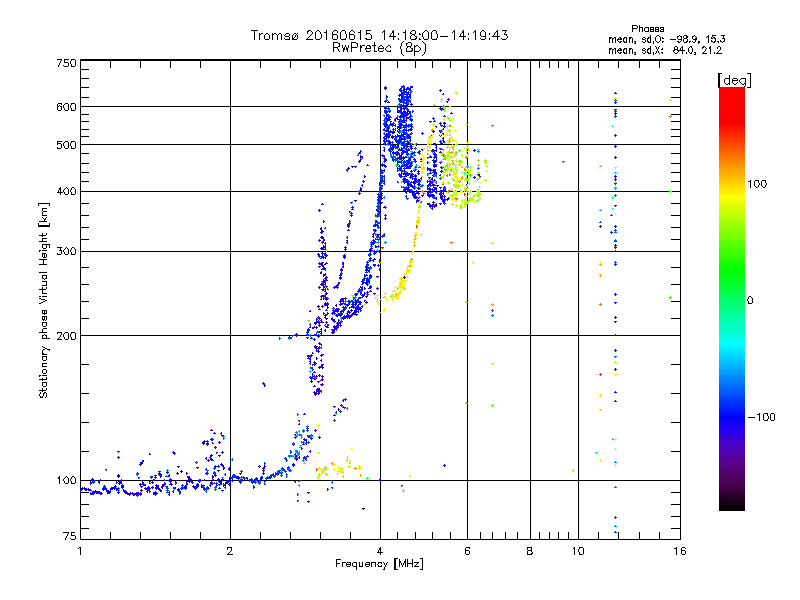800x600 pixels.
Task: Click the y-axis tick label "400"
Action: click(x=66, y=192)
